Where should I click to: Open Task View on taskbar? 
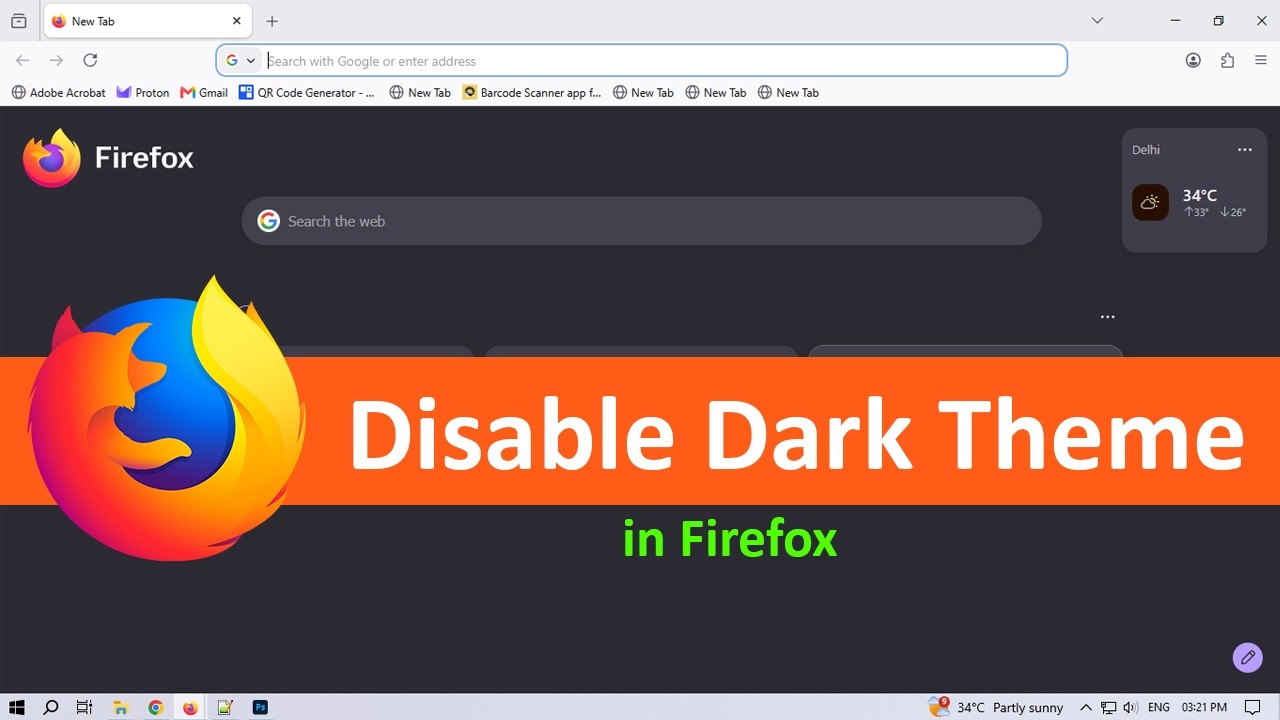click(x=85, y=707)
